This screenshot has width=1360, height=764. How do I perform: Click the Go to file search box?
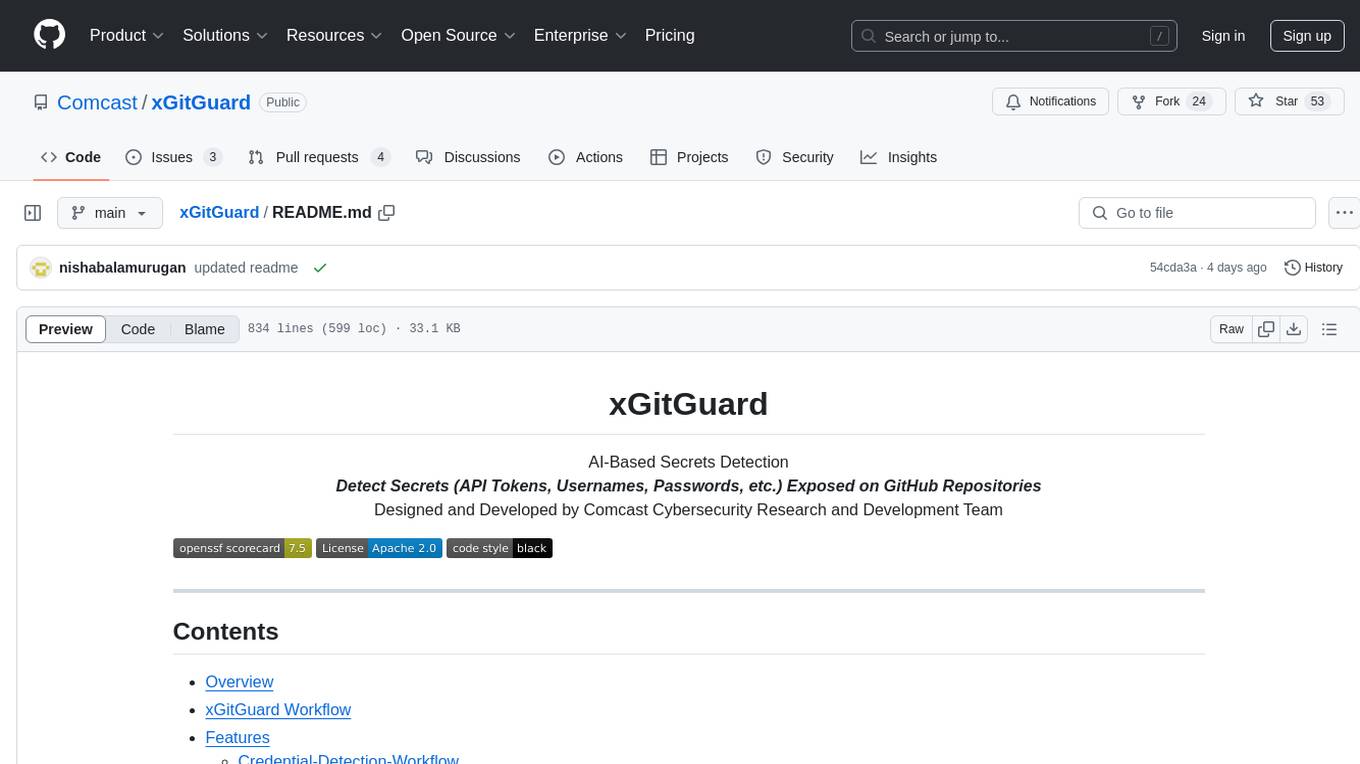click(1197, 213)
